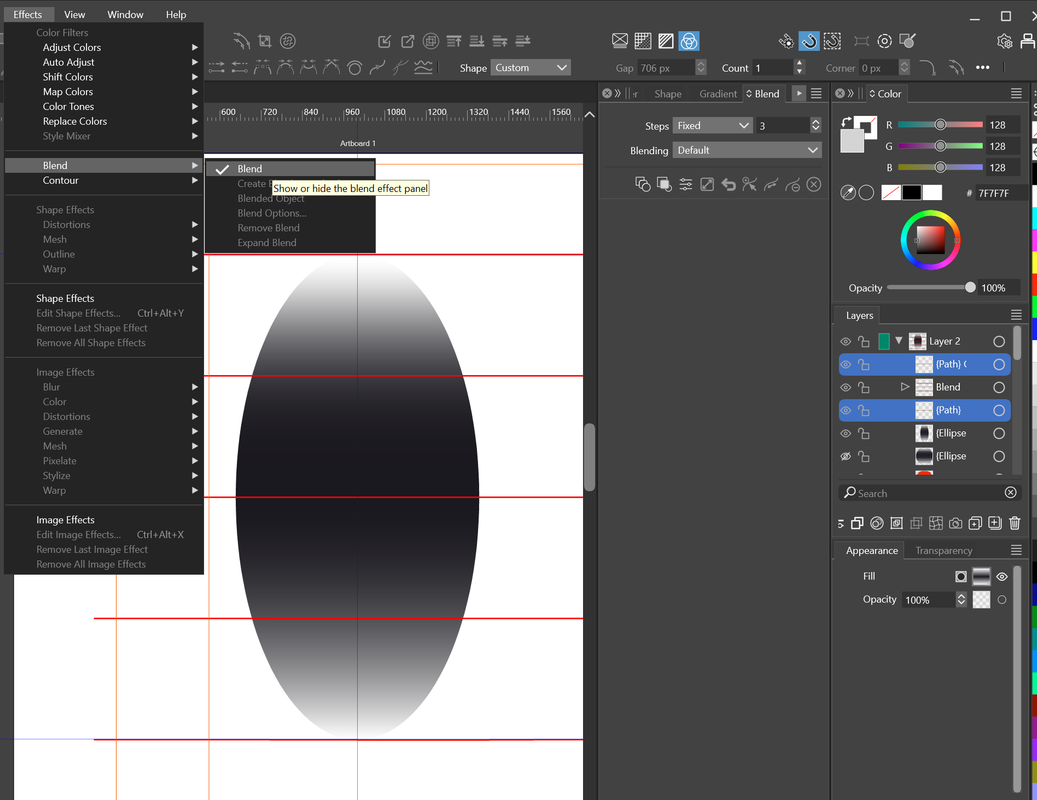Click the red channel R slider handle
The image size is (1037, 800).
click(940, 125)
